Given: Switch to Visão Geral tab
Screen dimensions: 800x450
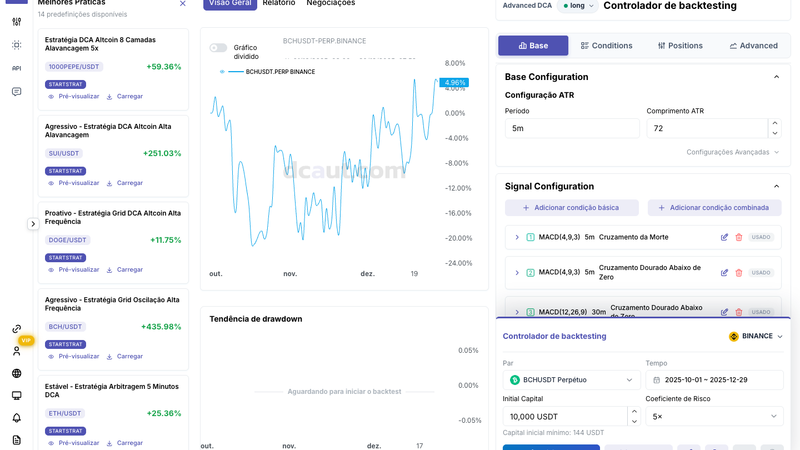Looking at the screenshot, I should pos(230,4).
